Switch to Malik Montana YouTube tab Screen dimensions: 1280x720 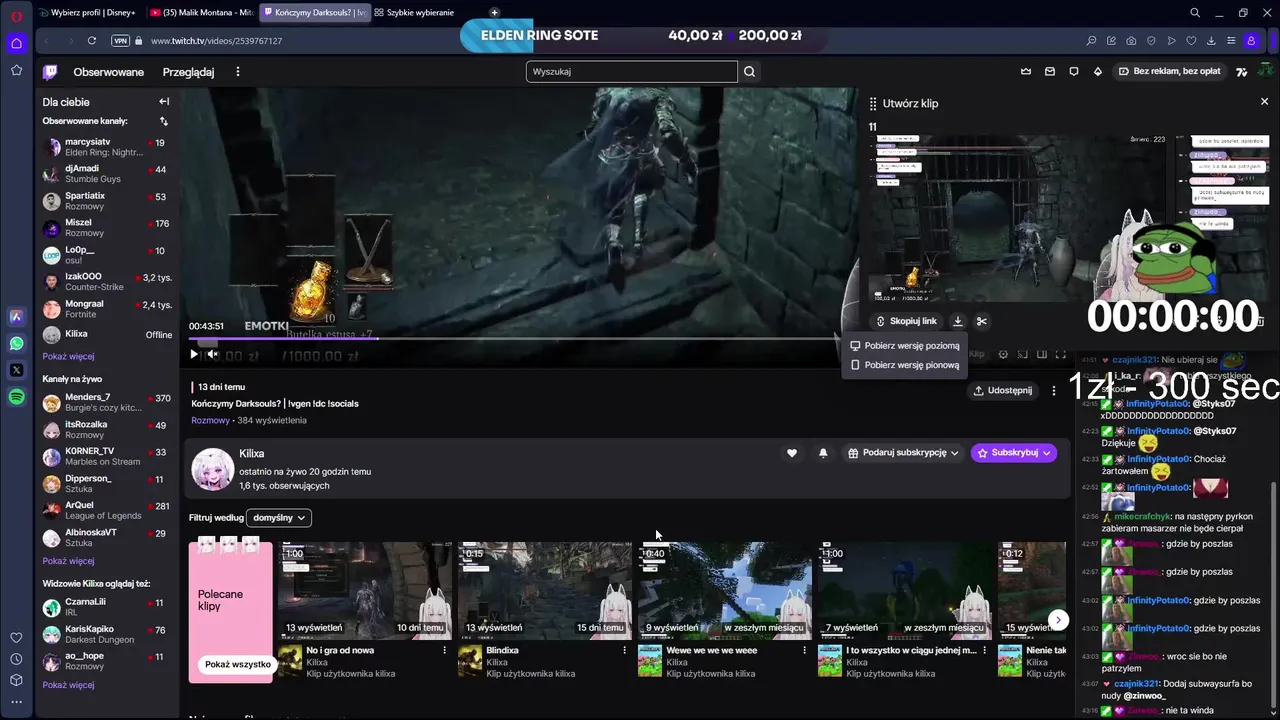pos(201,13)
